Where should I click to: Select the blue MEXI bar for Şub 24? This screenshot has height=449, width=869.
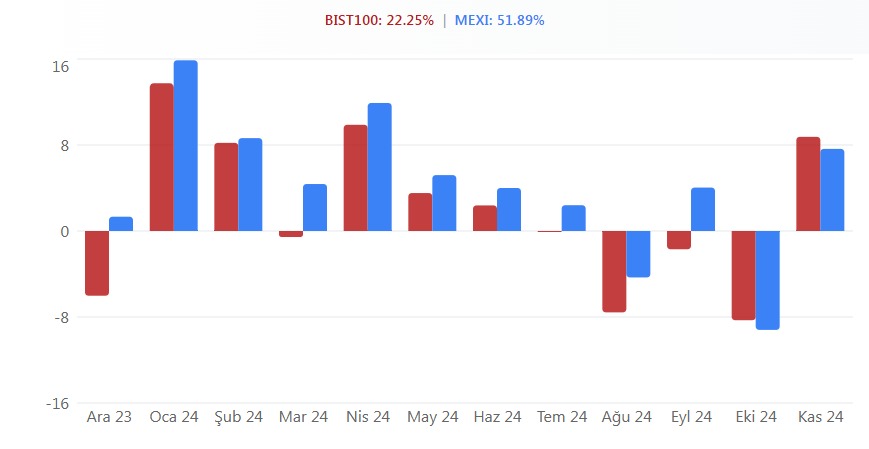(250, 185)
